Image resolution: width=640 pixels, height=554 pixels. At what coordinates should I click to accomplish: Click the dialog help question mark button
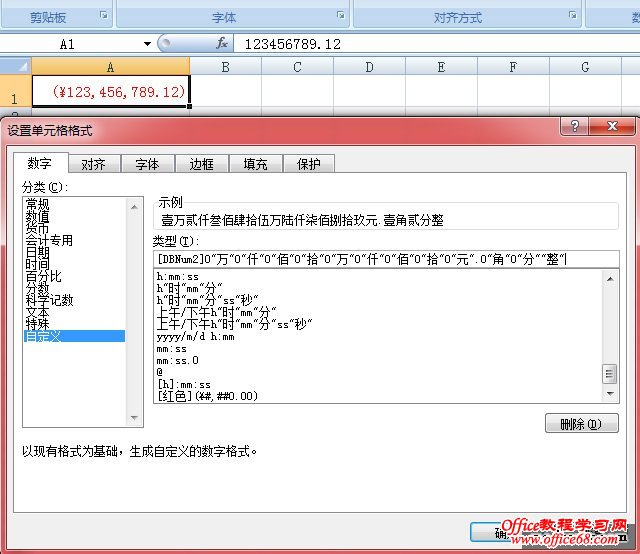tap(575, 128)
